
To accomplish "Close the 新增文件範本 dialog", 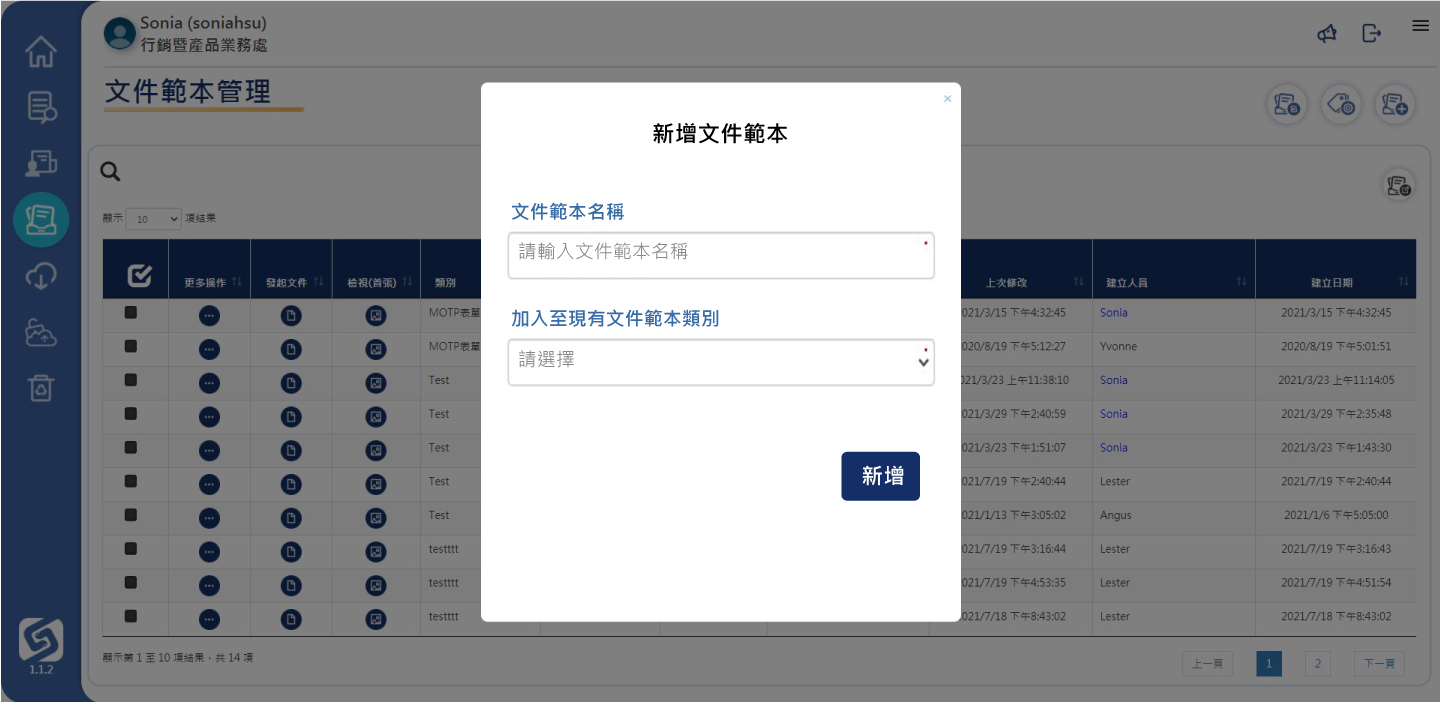I will tap(947, 99).
